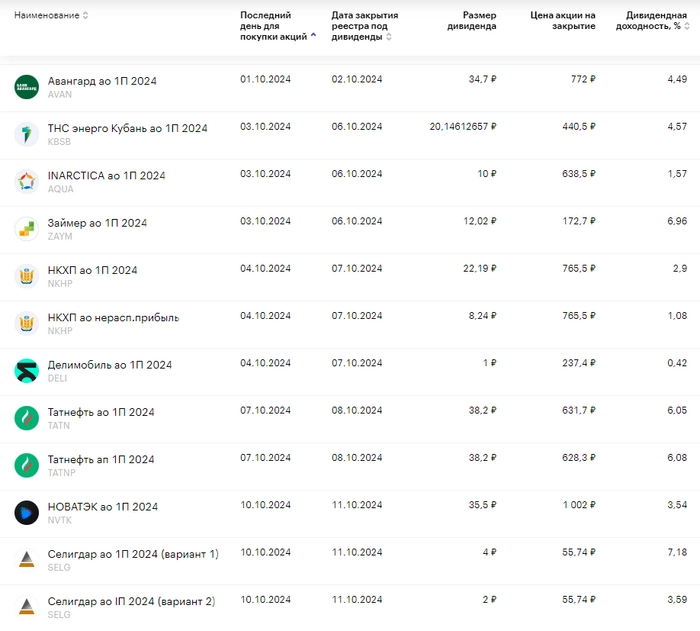
Task: Click the Займер green-yellow logo icon
Action: click(x=27, y=229)
